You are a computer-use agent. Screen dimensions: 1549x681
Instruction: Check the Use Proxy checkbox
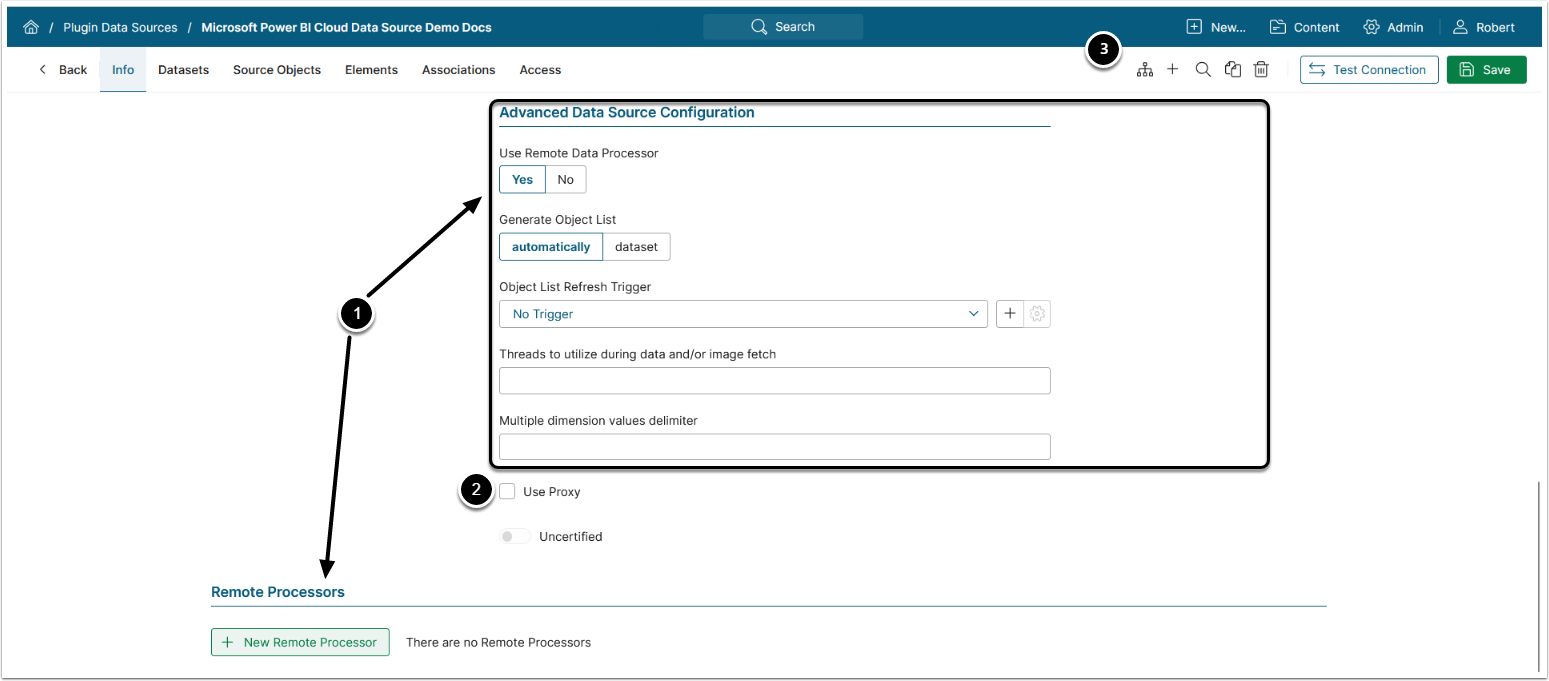click(x=508, y=492)
